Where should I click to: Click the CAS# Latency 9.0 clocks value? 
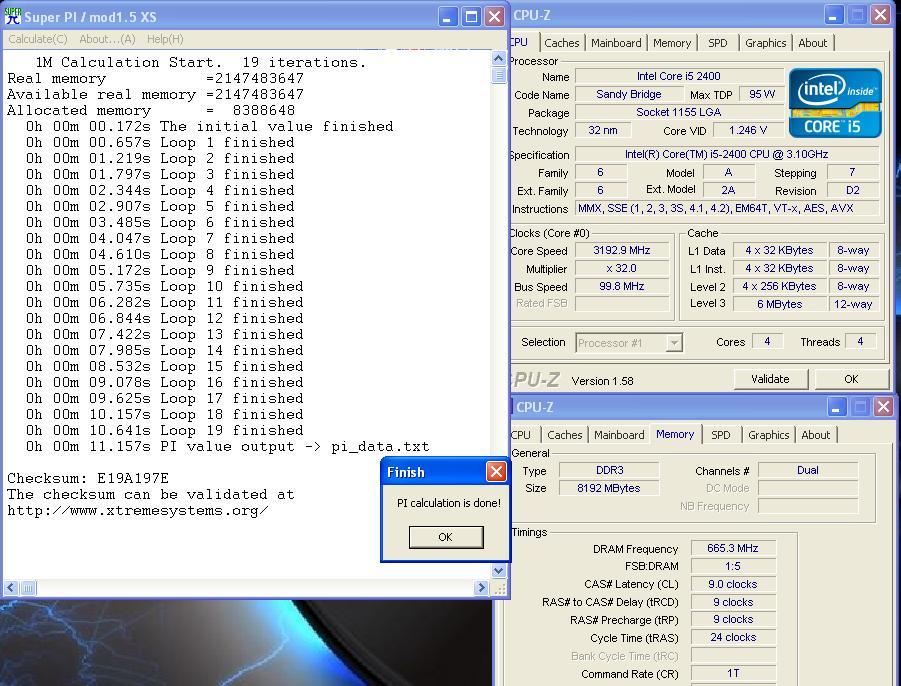pyautogui.click(x=733, y=584)
